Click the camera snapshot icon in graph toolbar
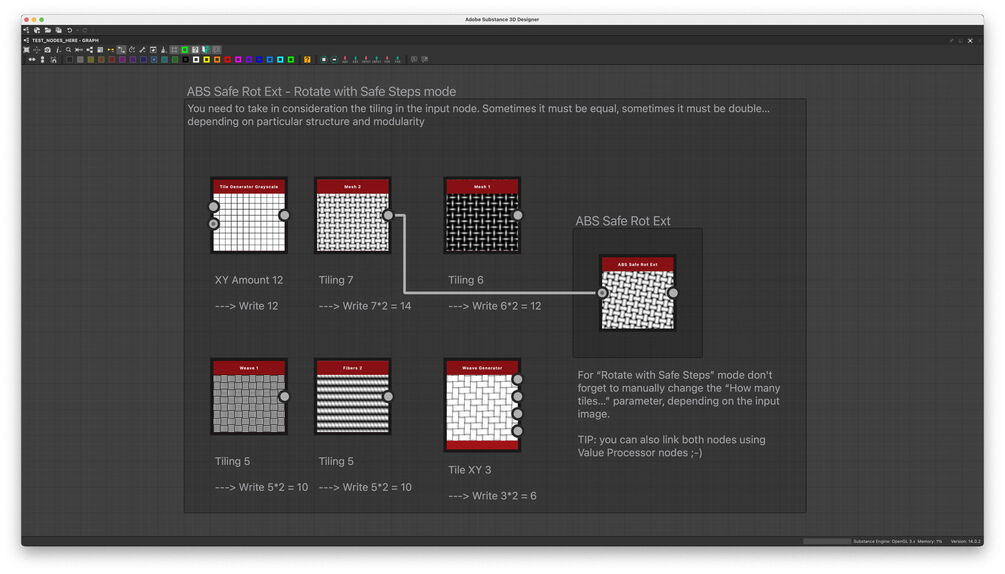This screenshot has height=574, width=1005. [47, 49]
